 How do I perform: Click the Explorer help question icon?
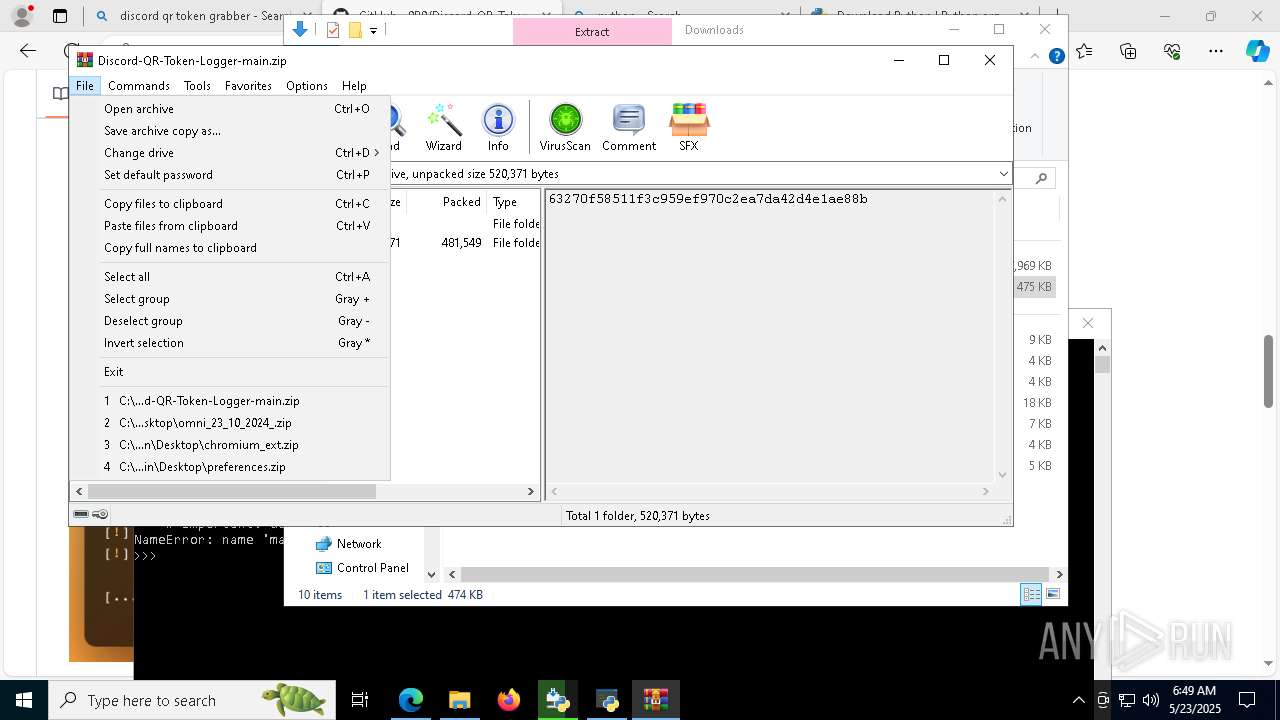tap(1056, 57)
